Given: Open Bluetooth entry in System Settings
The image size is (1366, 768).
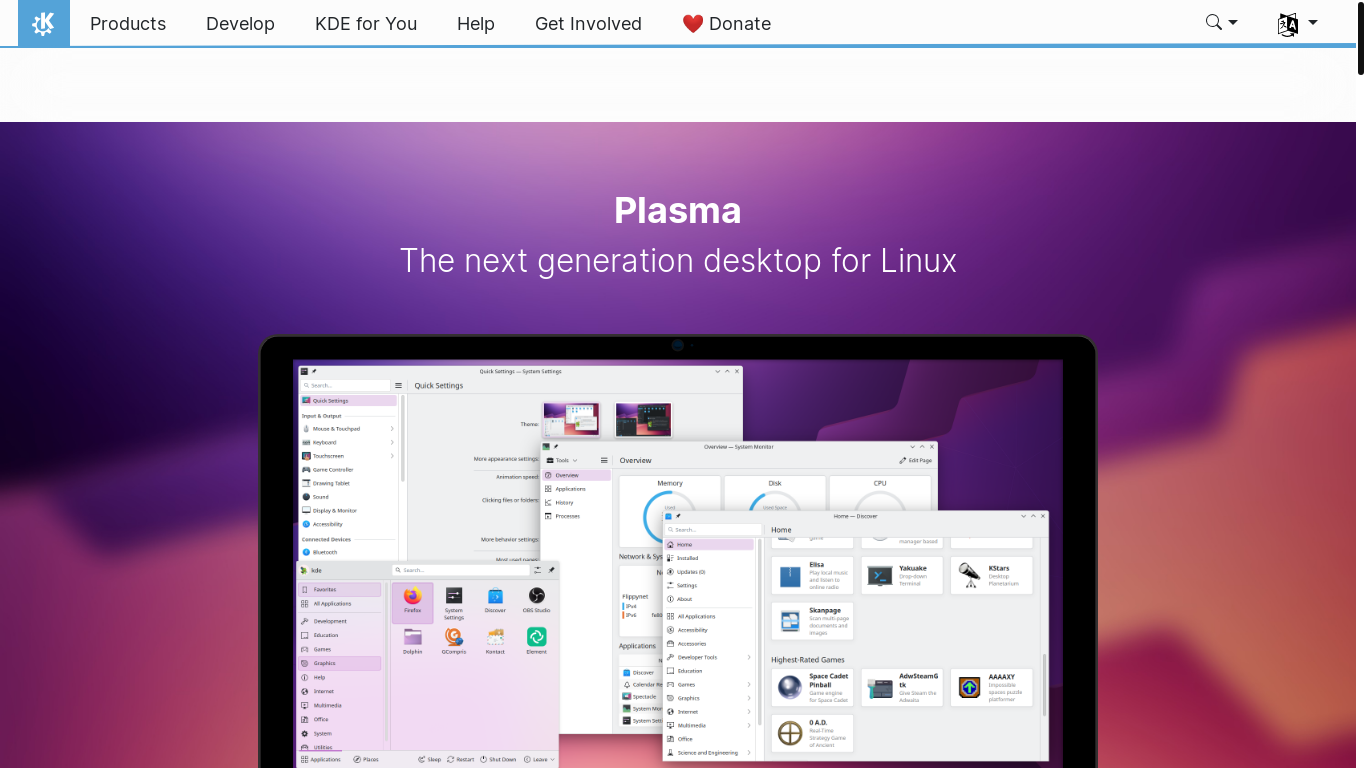Looking at the screenshot, I should click(x=349, y=551).
